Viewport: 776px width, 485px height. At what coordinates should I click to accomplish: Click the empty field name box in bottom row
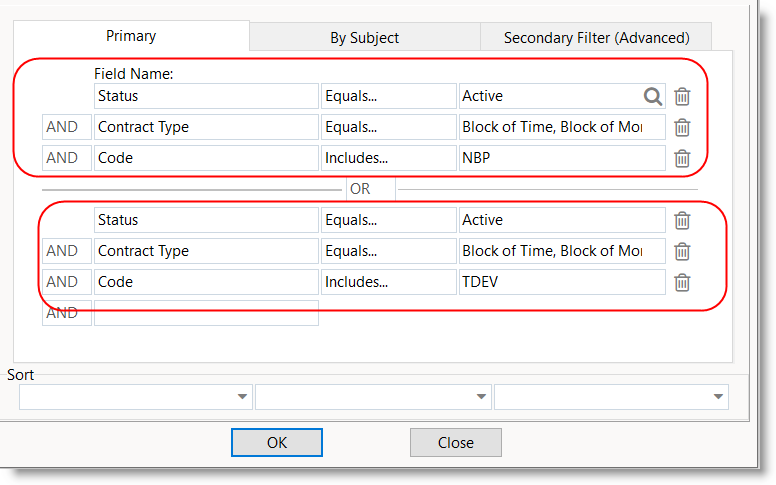[206, 313]
